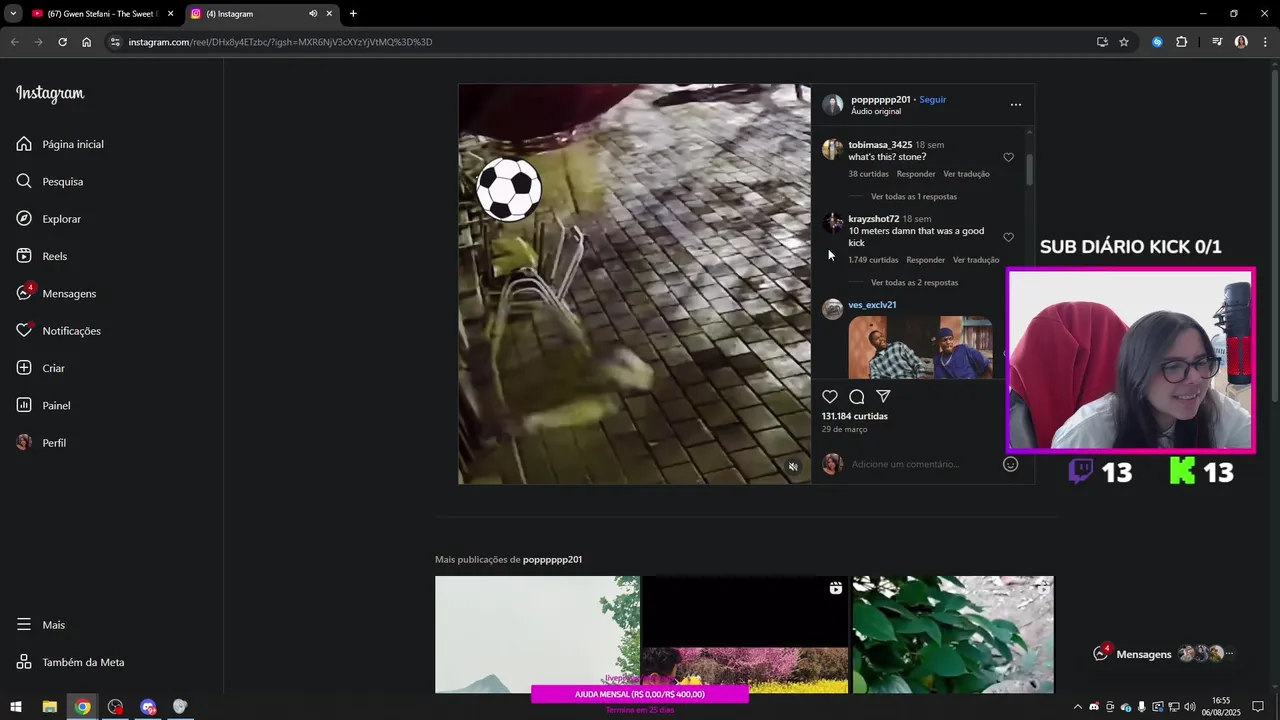
Task: Open the GIF image in ves_exclv21's comment
Action: pyautogui.click(x=920, y=347)
